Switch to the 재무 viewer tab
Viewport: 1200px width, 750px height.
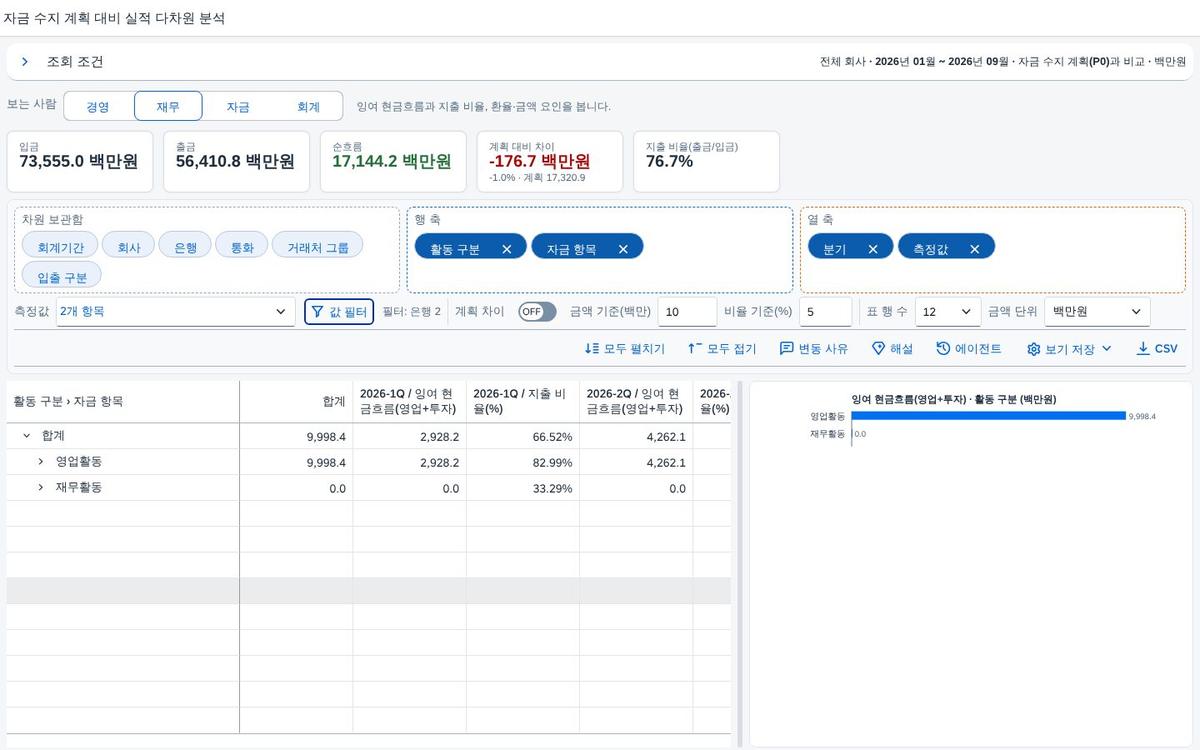(168, 106)
